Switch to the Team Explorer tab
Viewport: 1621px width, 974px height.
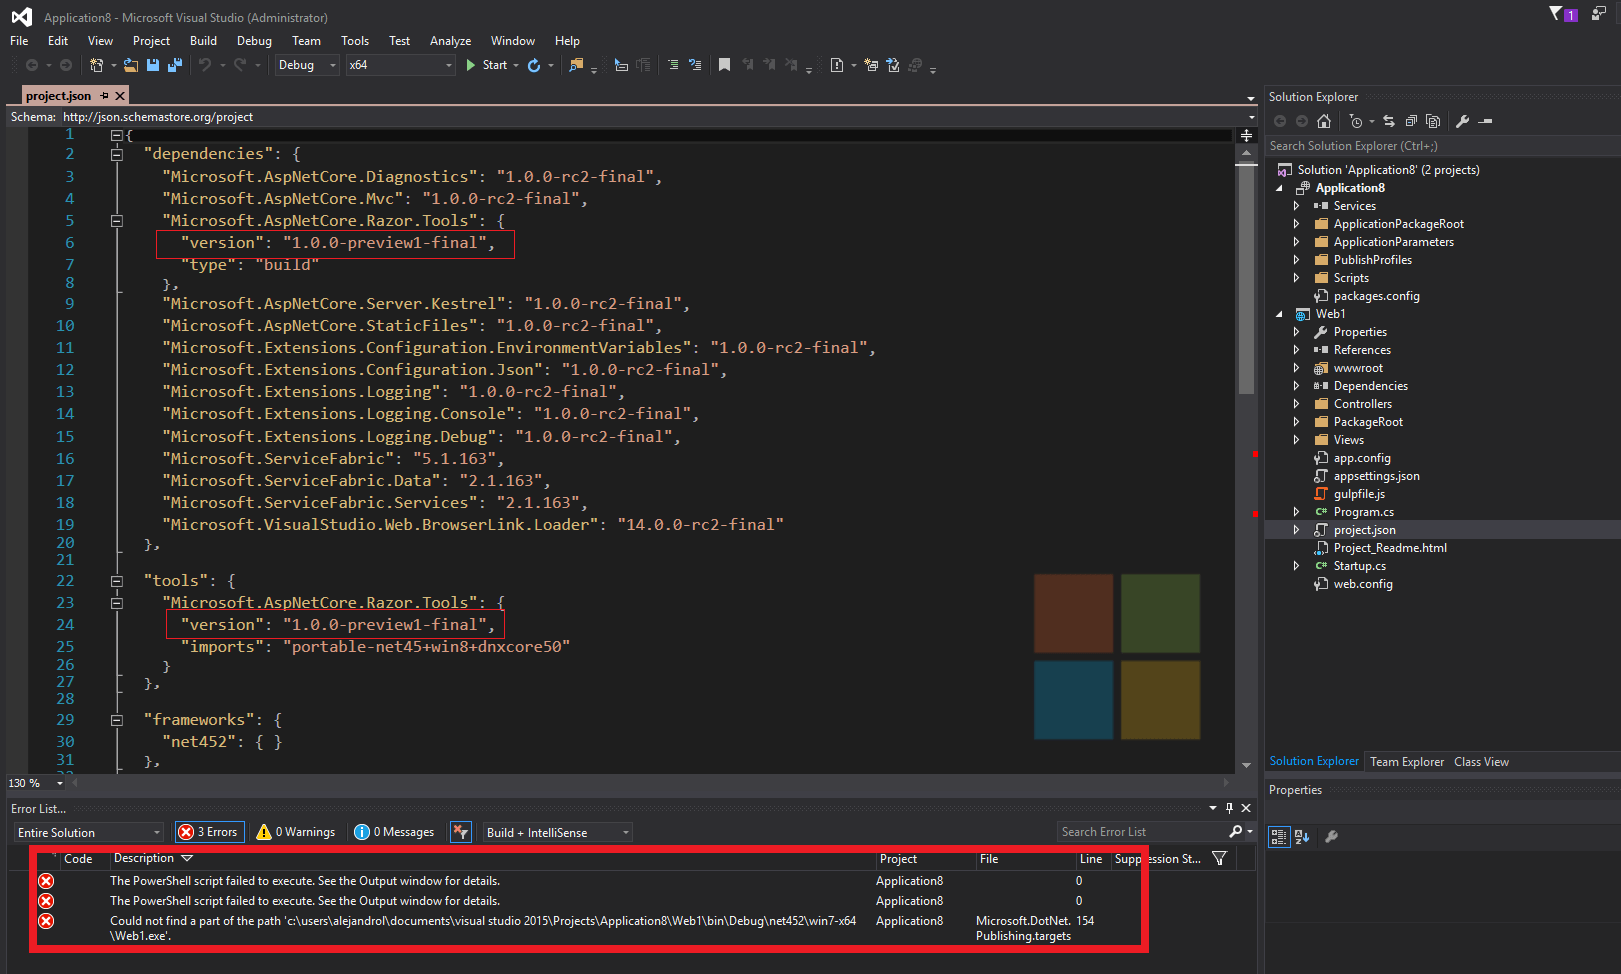[x=1406, y=762]
